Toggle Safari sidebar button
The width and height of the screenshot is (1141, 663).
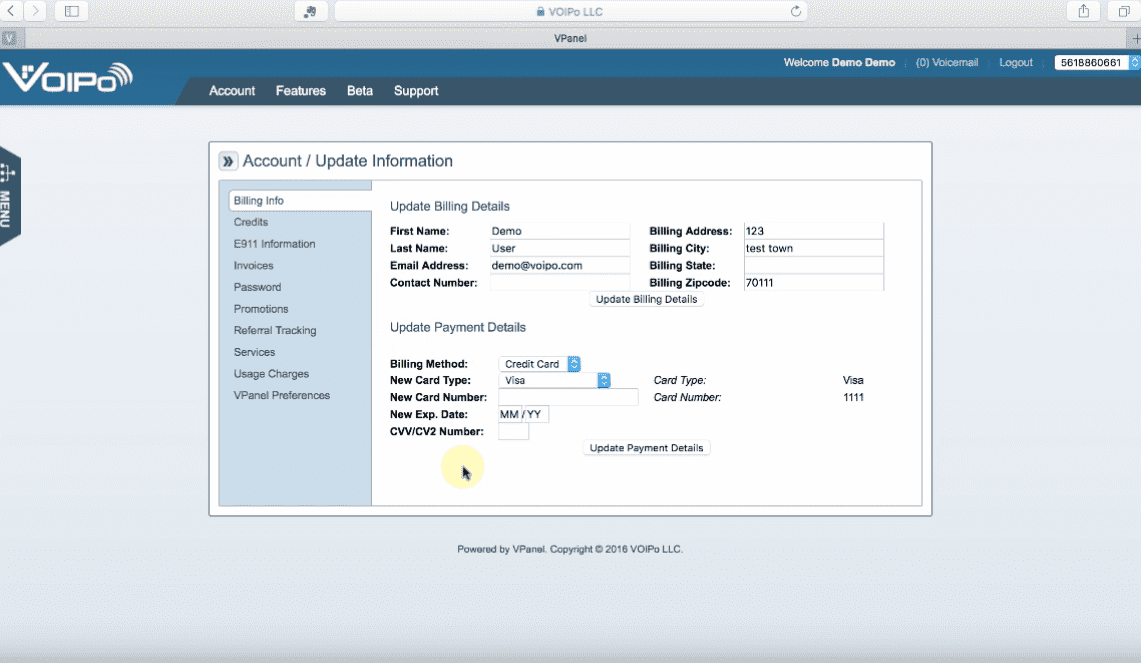71,11
